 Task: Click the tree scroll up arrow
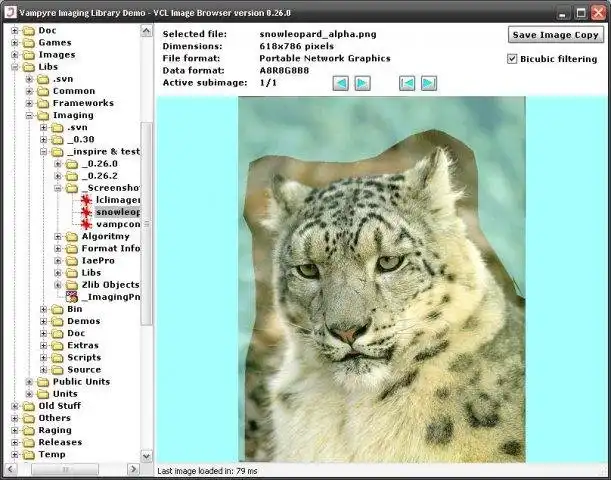point(147,31)
